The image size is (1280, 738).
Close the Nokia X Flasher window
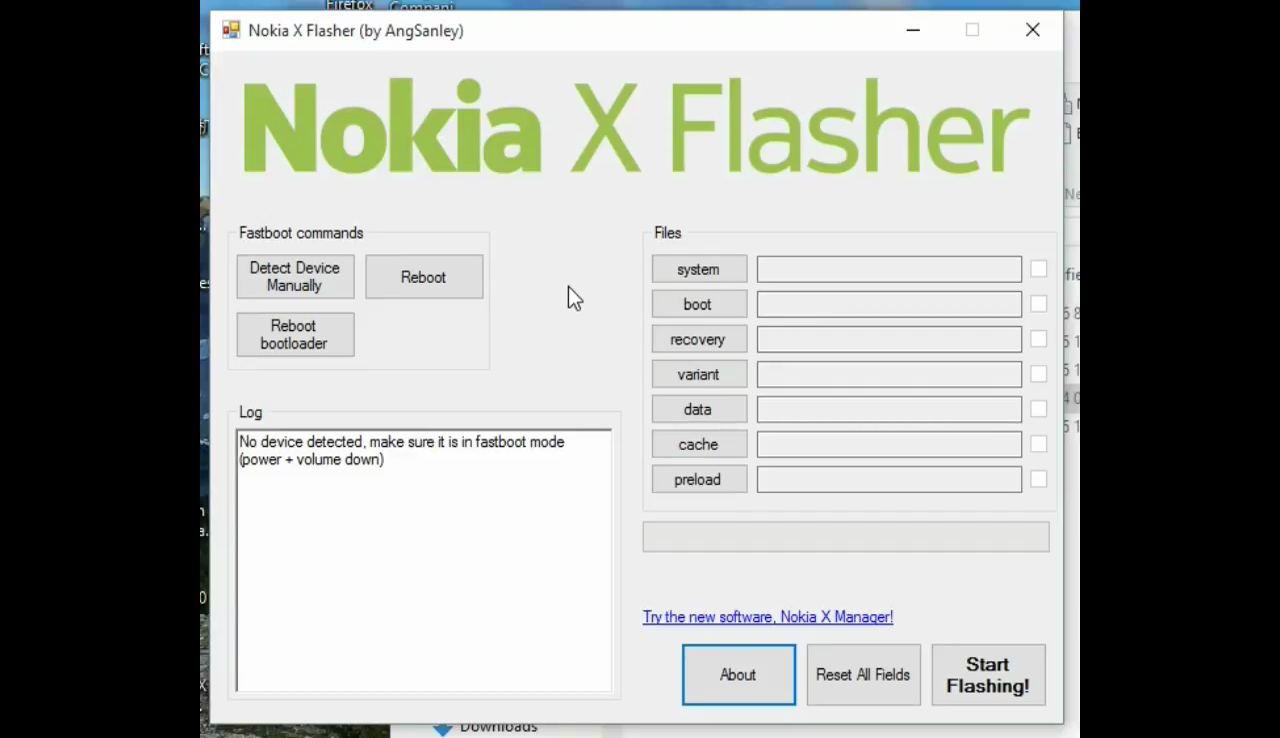click(1033, 30)
